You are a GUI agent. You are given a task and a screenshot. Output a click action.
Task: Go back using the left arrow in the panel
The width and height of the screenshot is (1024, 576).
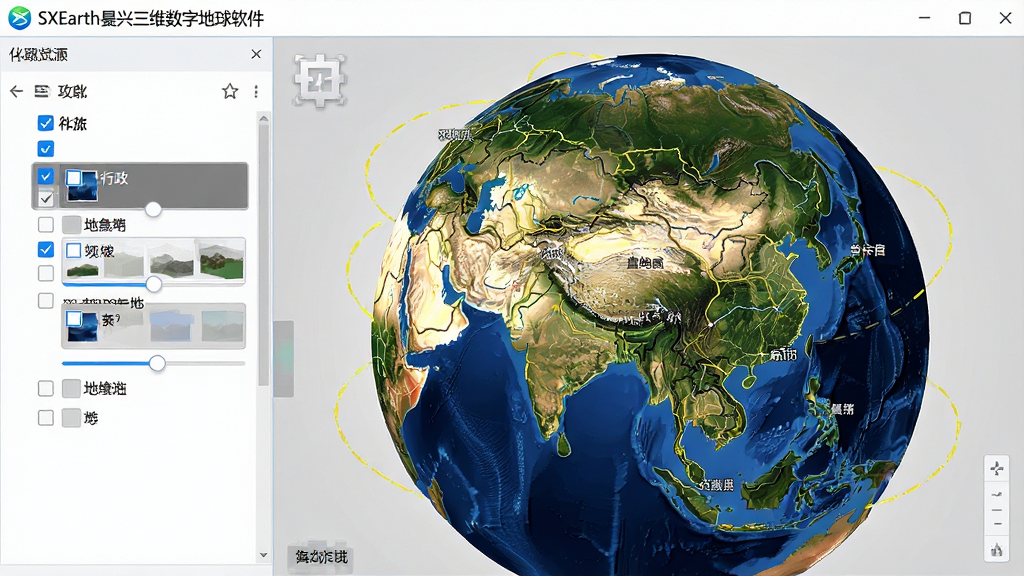(16, 91)
